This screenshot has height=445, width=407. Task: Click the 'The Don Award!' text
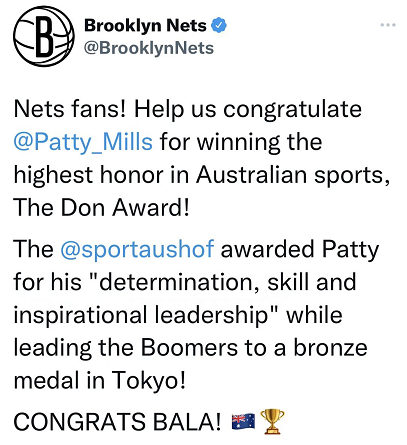[101, 207]
